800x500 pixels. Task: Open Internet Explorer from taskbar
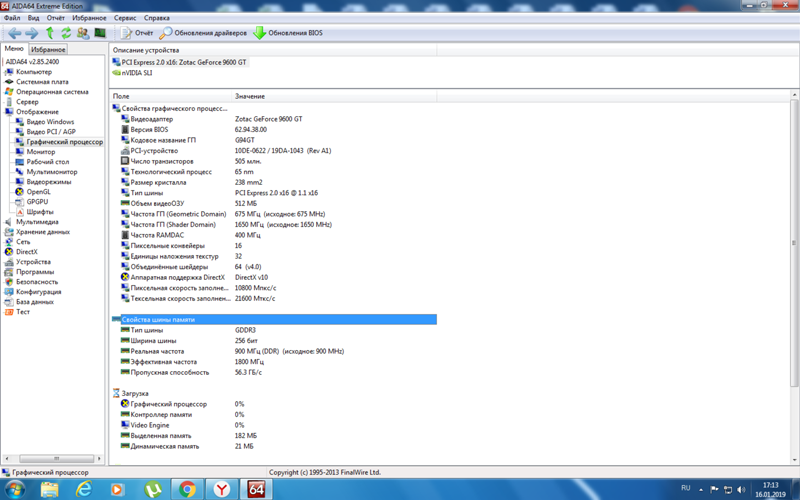[x=84, y=490]
